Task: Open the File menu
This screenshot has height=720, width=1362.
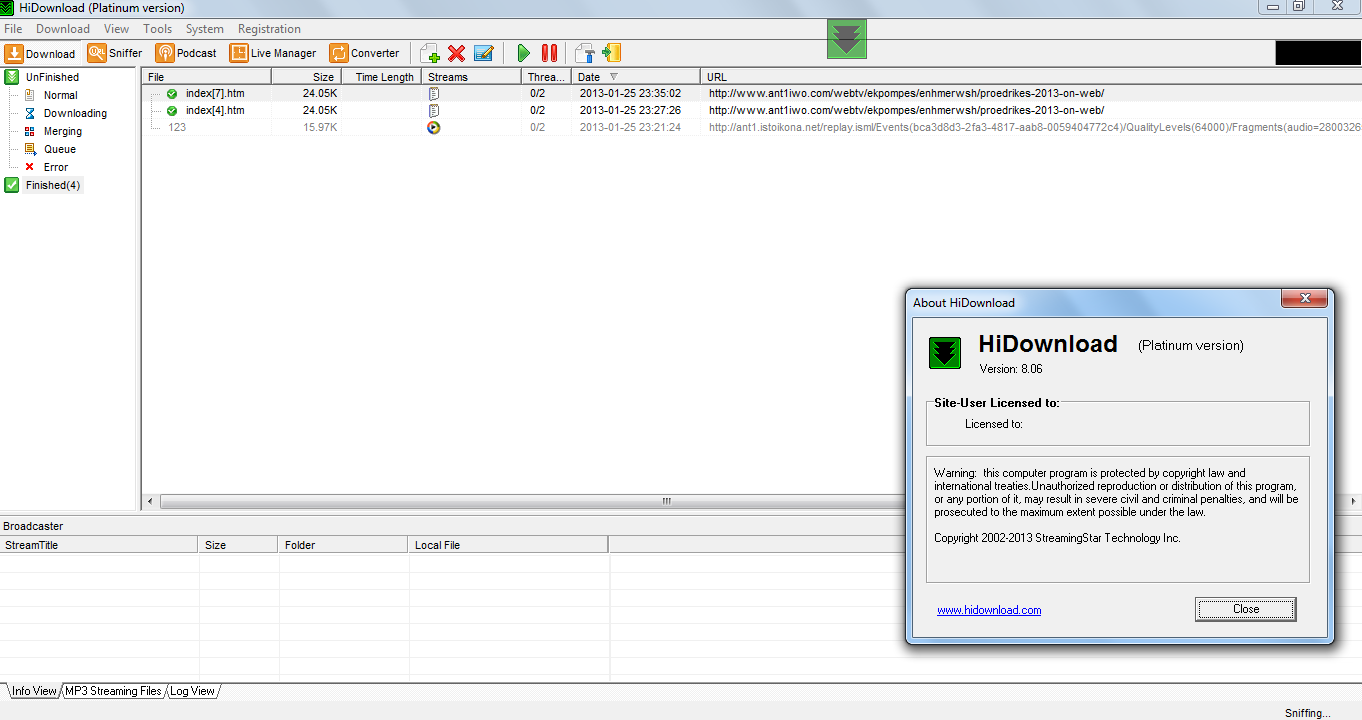Action: coord(13,29)
